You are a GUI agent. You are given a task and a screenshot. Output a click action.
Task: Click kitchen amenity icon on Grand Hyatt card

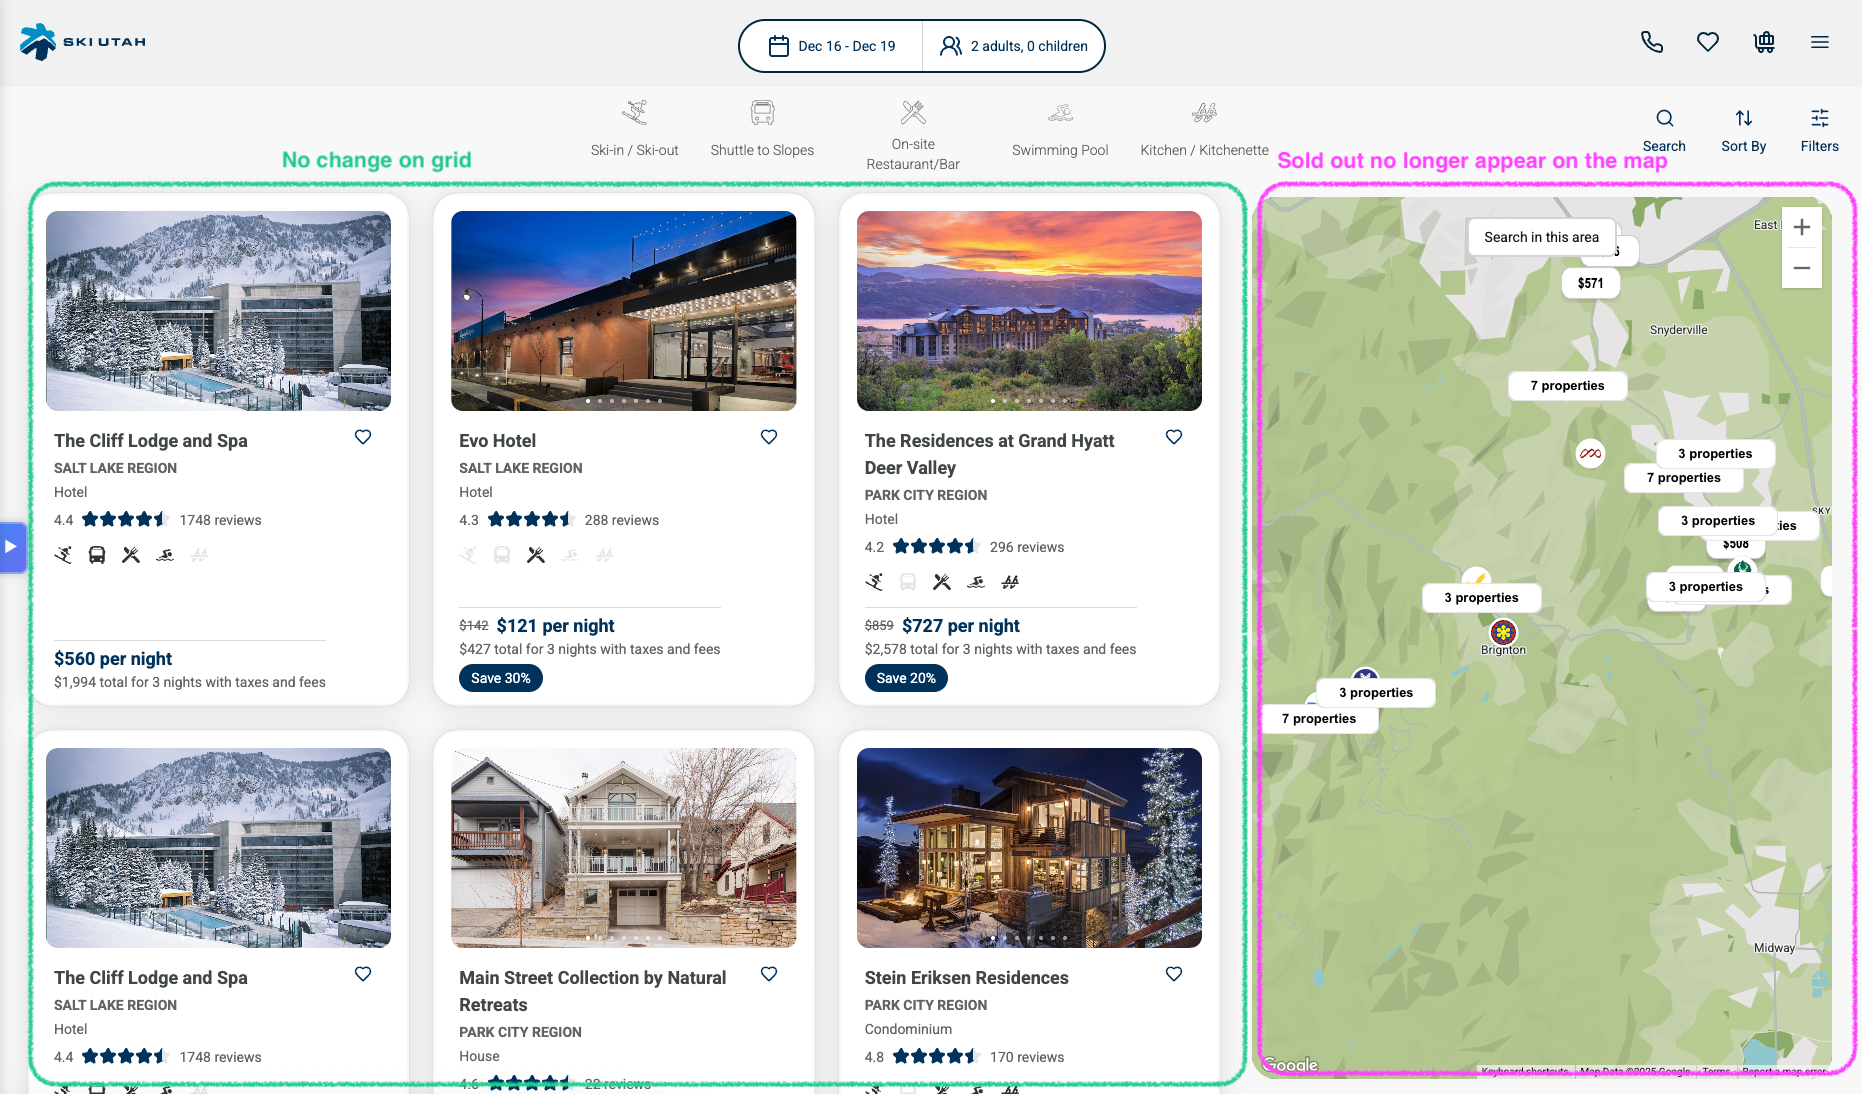[1010, 582]
